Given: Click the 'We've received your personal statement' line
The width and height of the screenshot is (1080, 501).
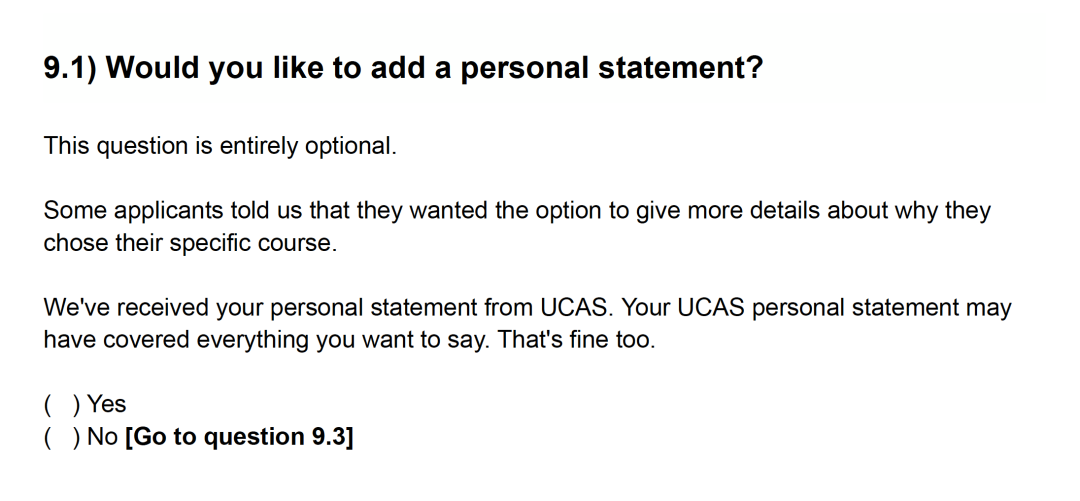Looking at the screenshot, I should pyautogui.click(x=528, y=307).
